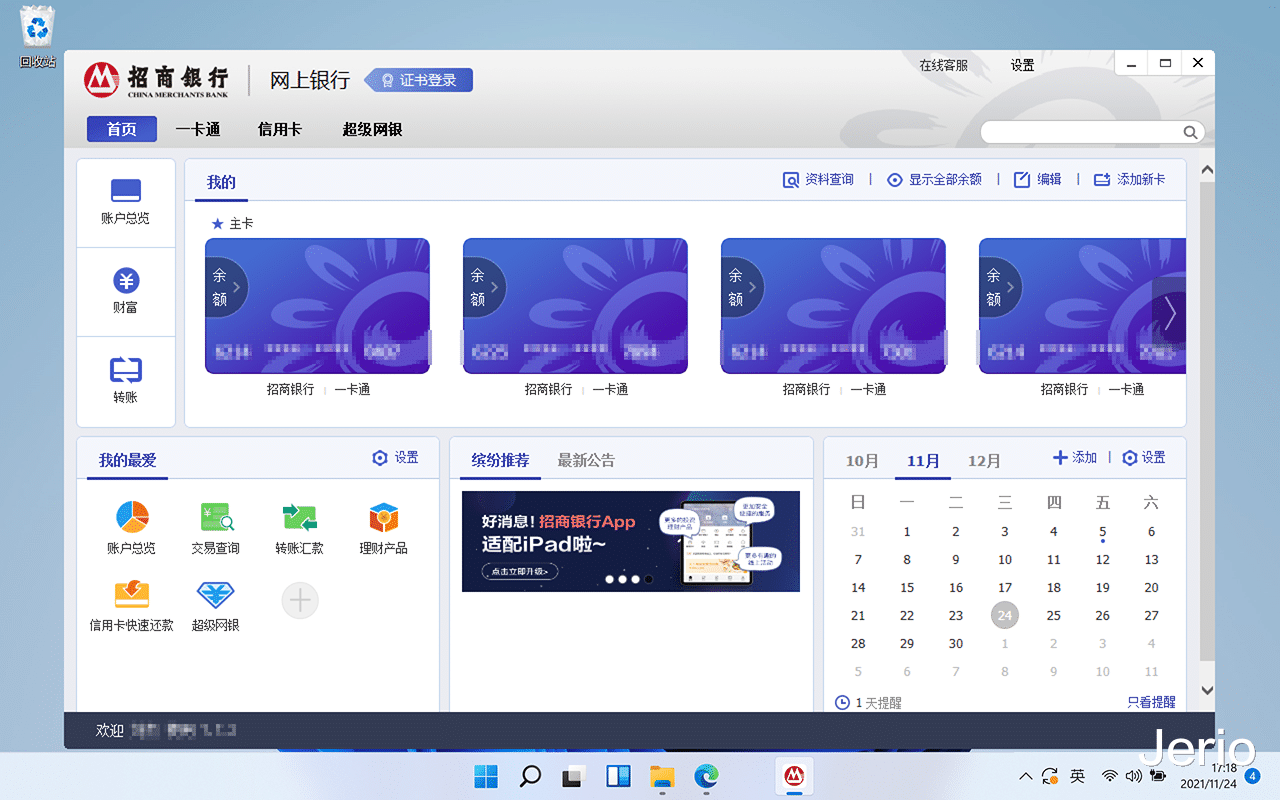Screen dimensions: 1280x800
Task: Open the Recycle Bin desktop icon
Action: click(38, 37)
